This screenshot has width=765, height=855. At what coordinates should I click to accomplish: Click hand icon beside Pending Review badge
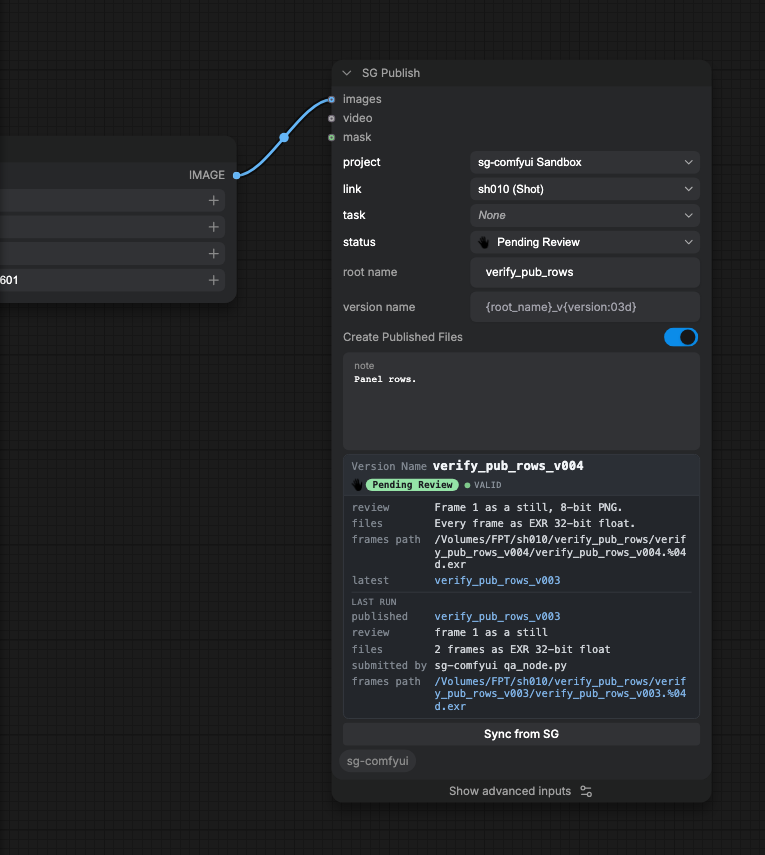357,485
